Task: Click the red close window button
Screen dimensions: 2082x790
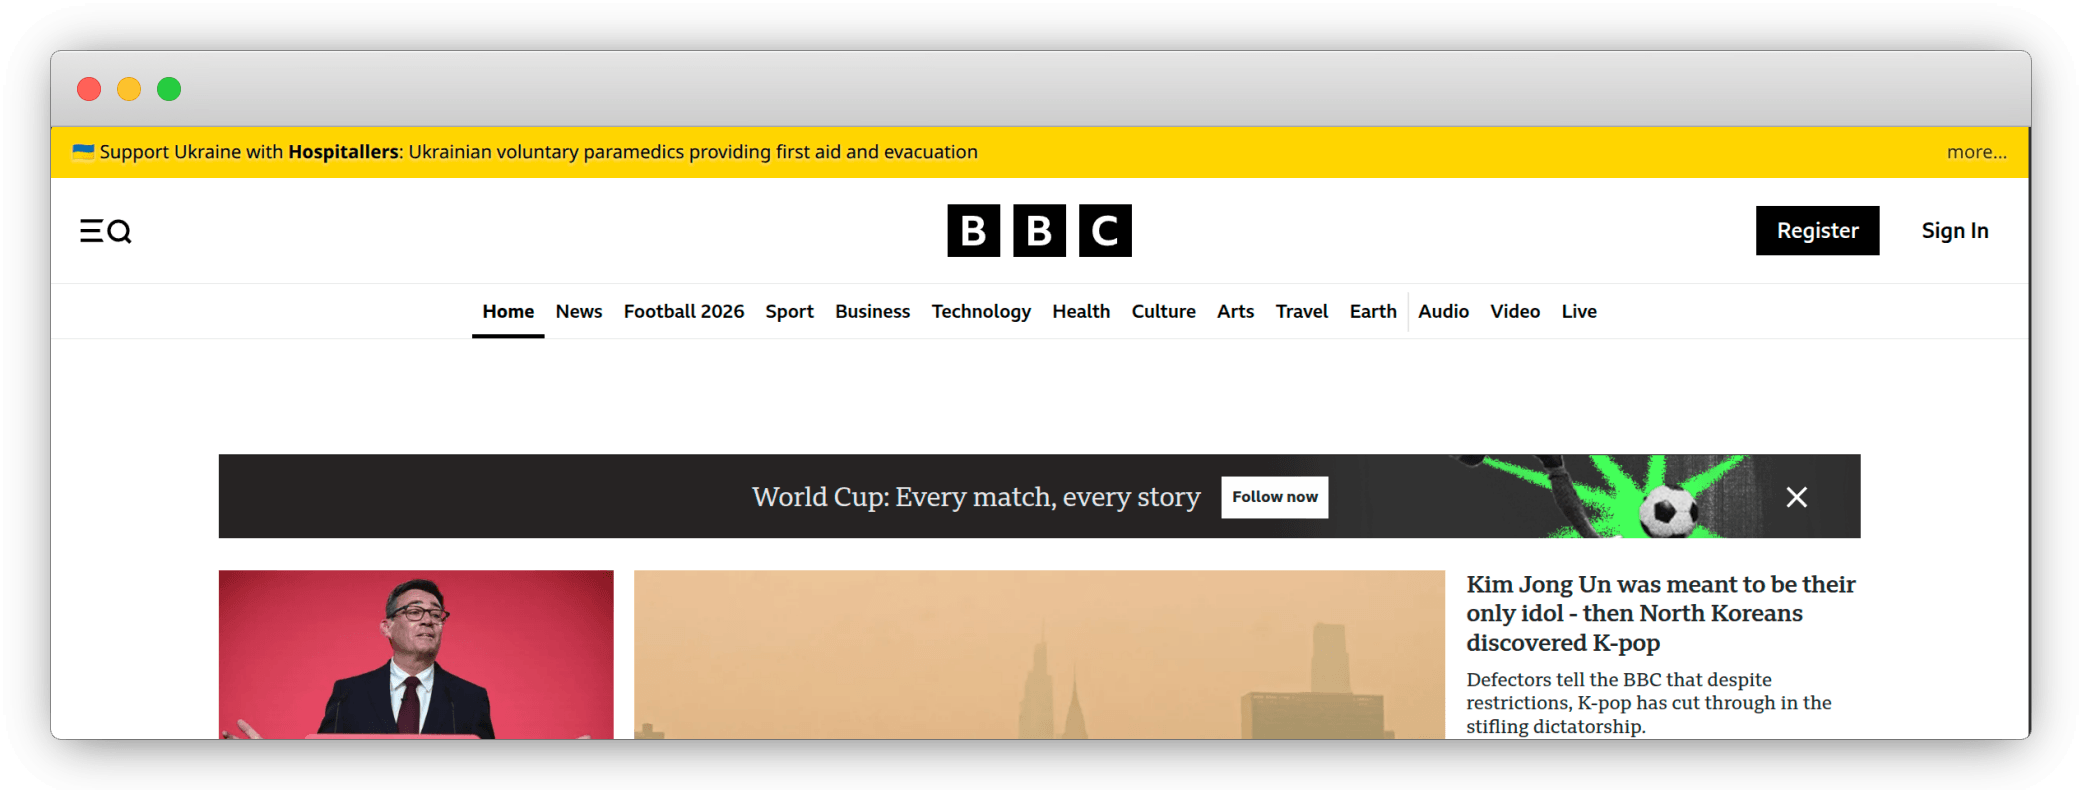Action: 89,89
